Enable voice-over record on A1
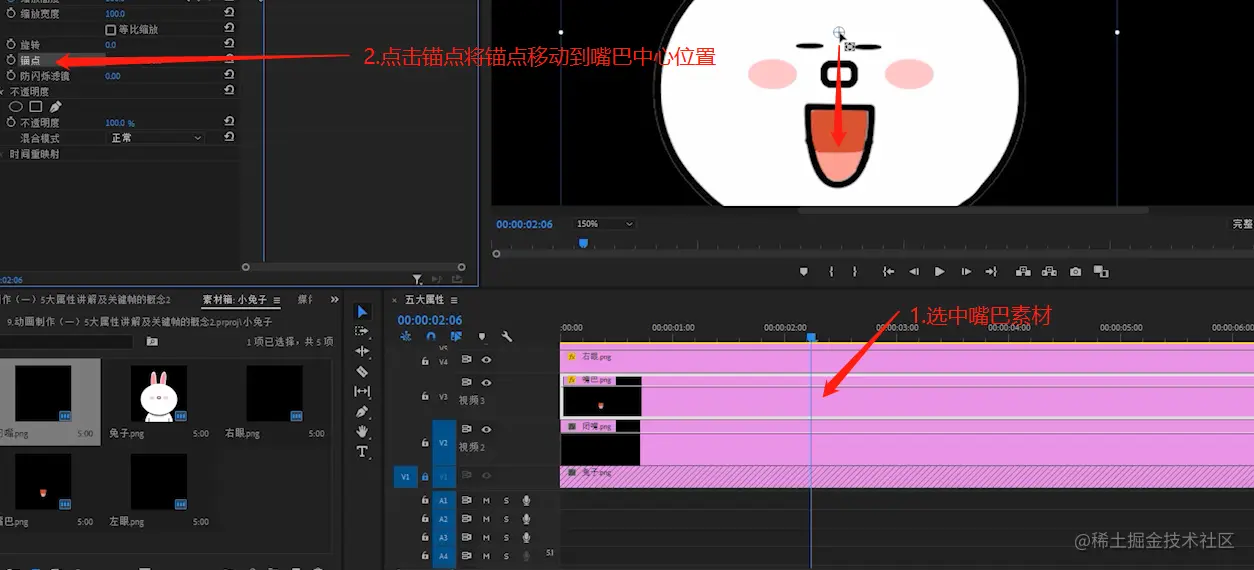Image resolution: width=1254 pixels, height=570 pixels. [526, 500]
